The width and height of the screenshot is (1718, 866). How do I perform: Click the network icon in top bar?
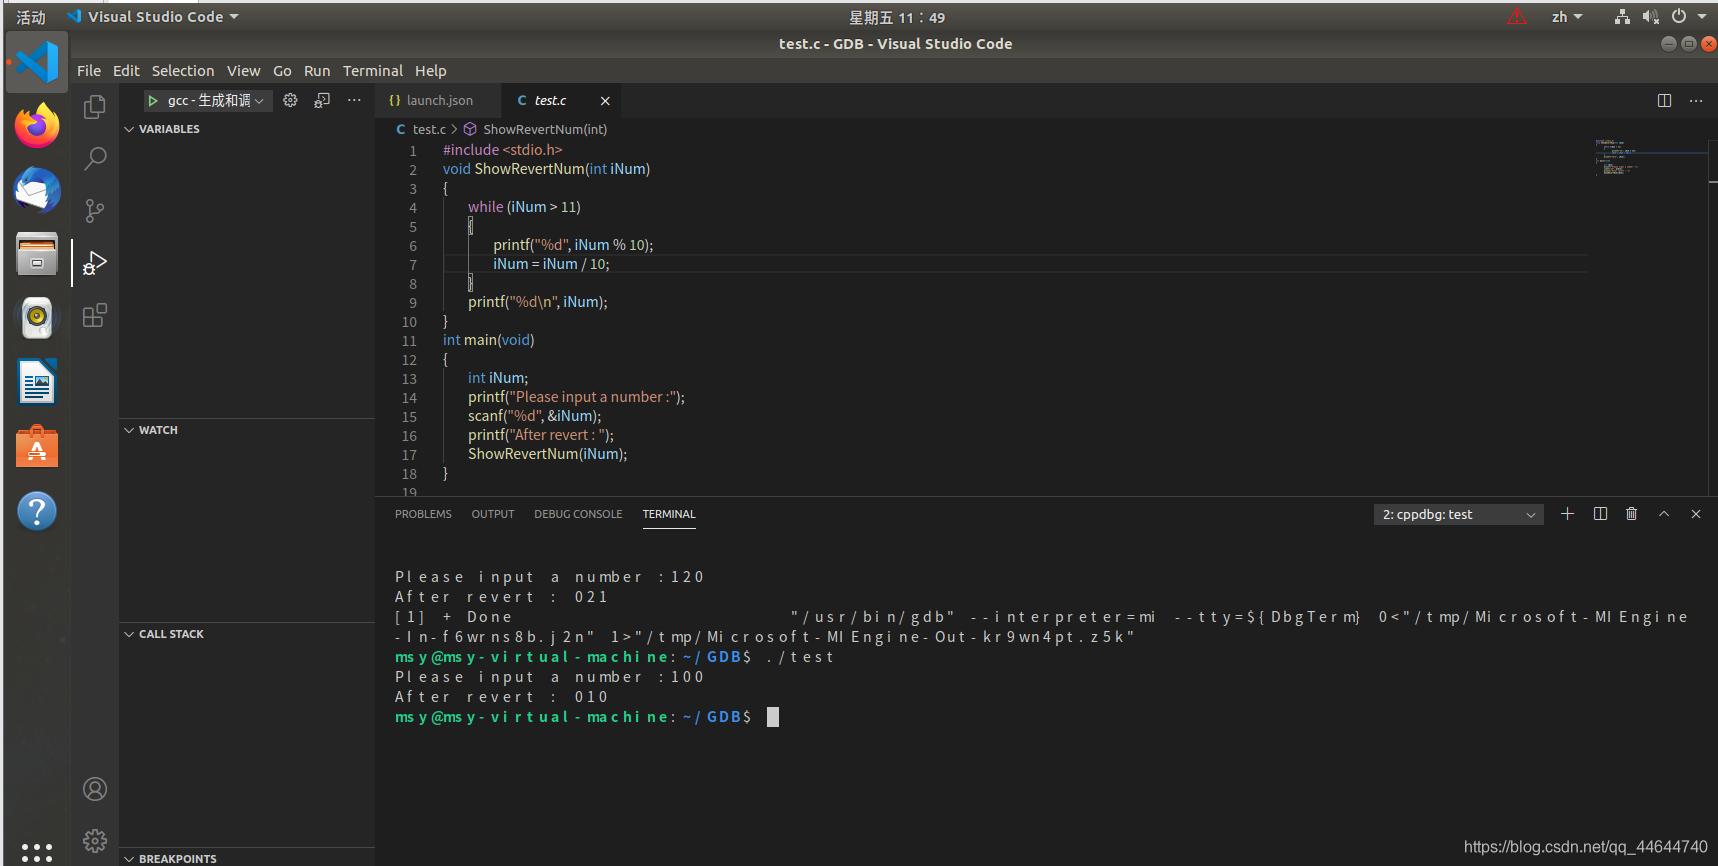click(x=1622, y=17)
